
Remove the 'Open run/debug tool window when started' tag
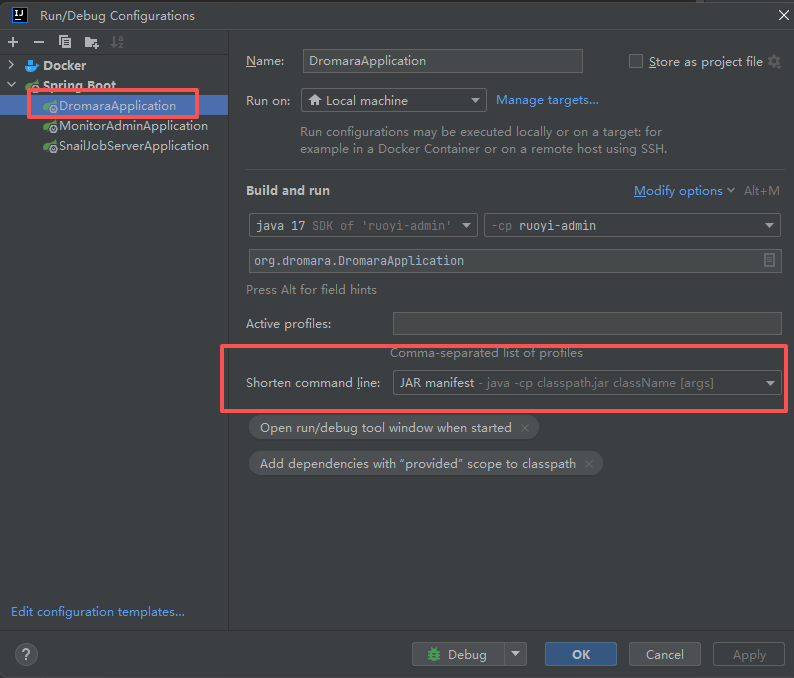(525, 428)
